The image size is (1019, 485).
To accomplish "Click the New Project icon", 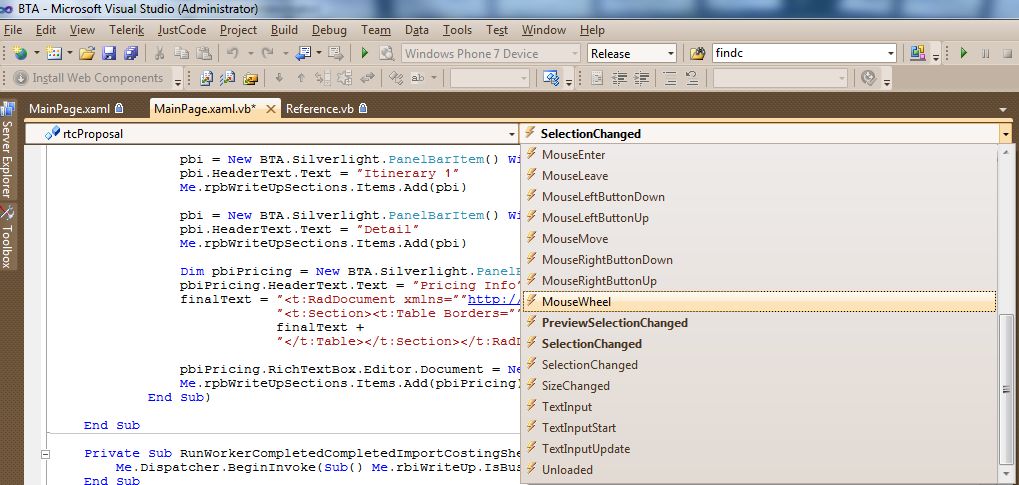I will tap(20, 53).
